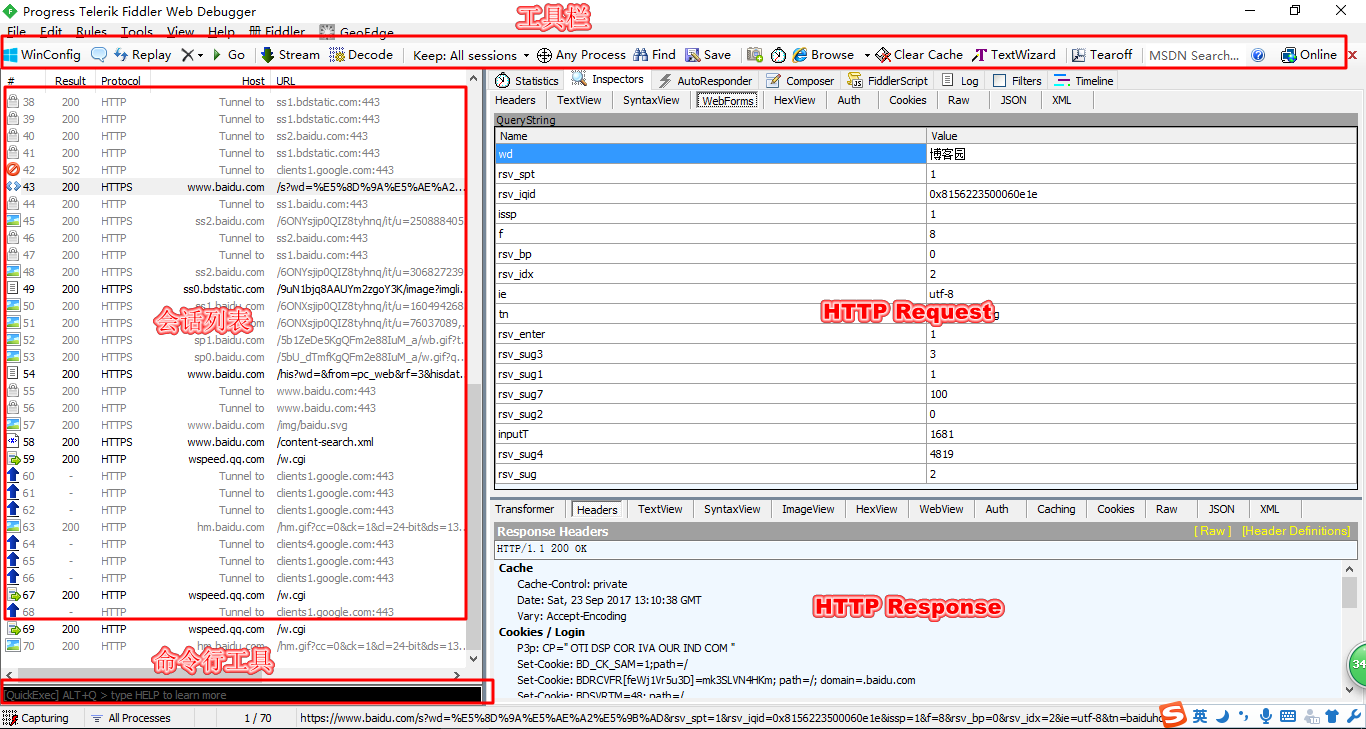
Task: Click the camera screenshot icon in toolbar
Action: click(x=755, y=55)
